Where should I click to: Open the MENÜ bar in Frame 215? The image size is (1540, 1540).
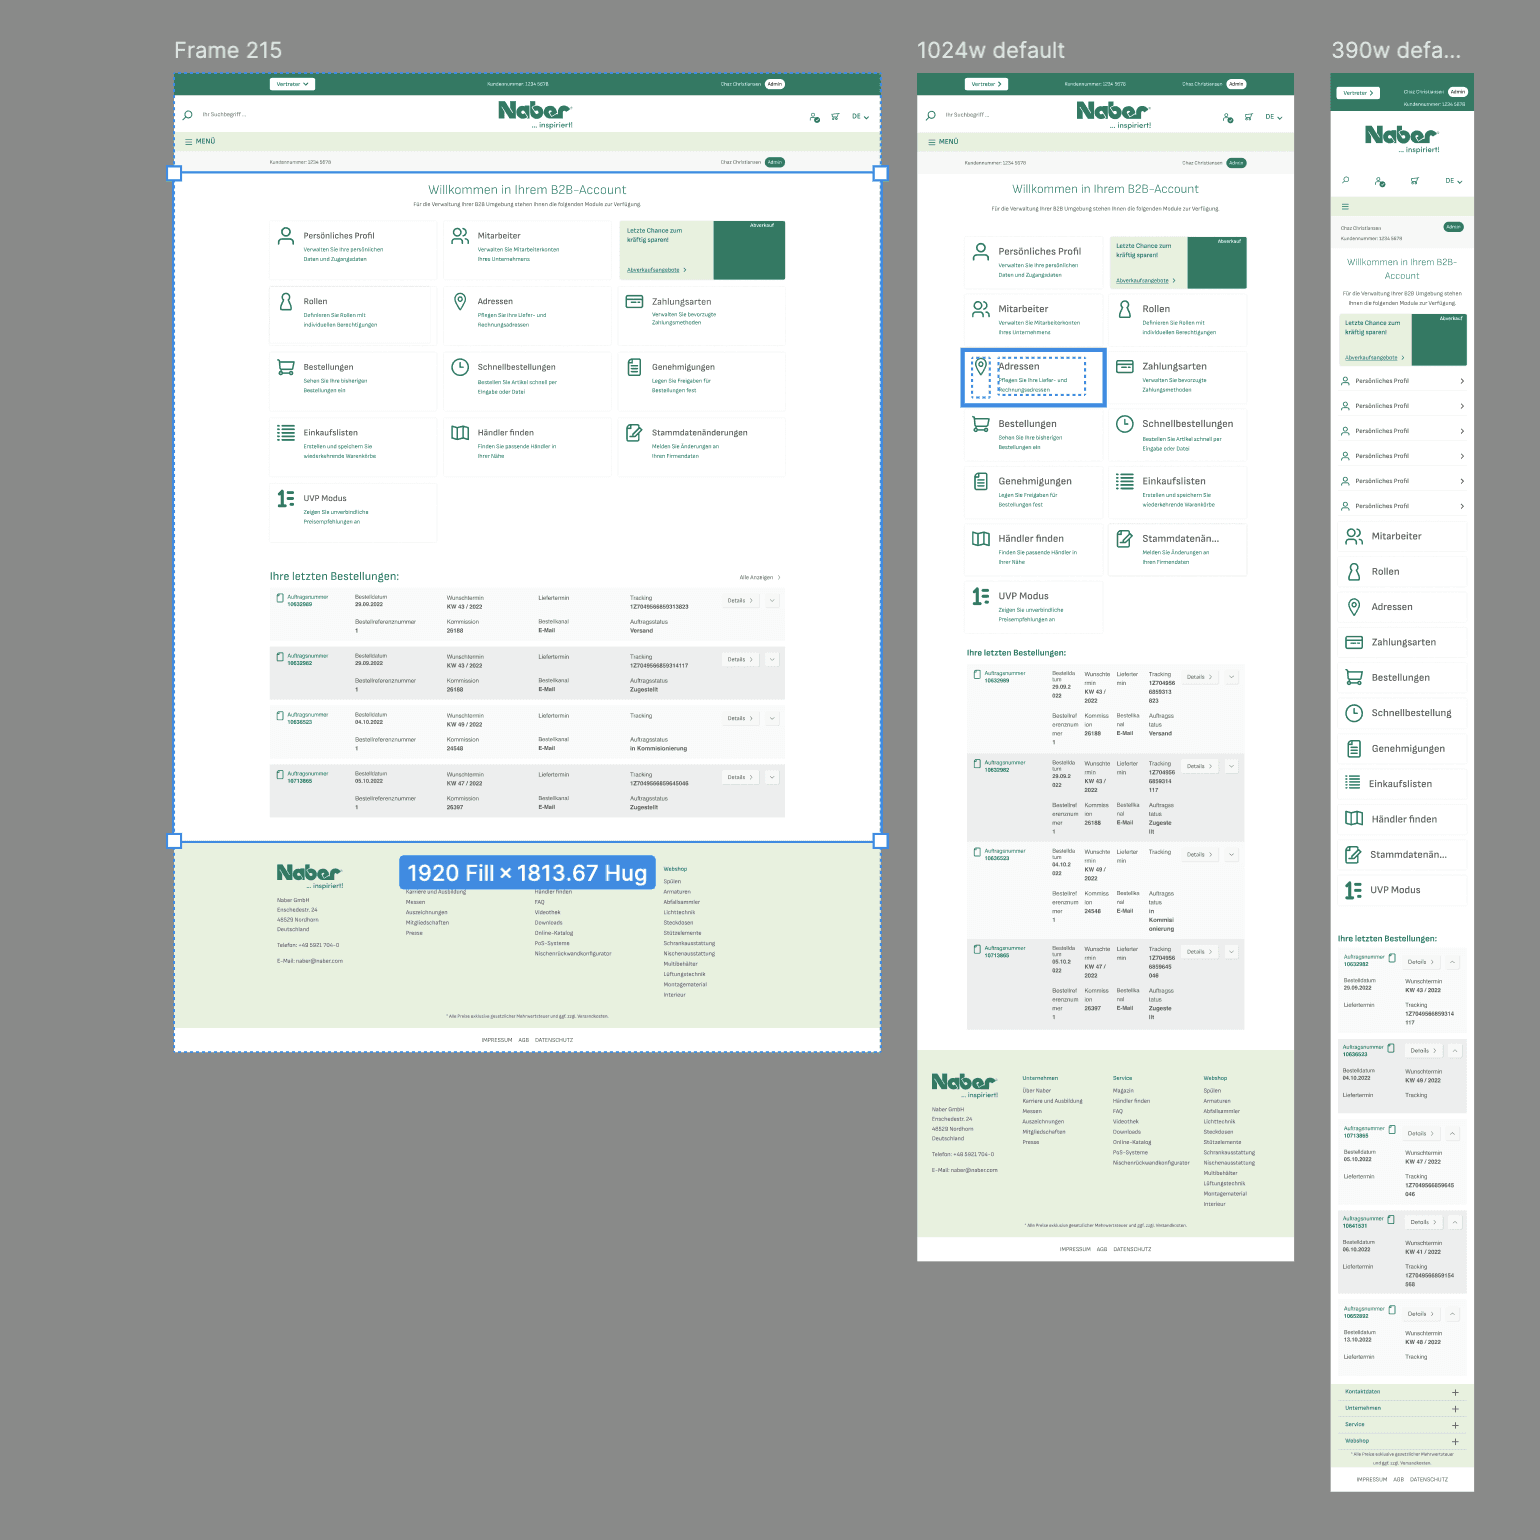(x=527, y=141)
